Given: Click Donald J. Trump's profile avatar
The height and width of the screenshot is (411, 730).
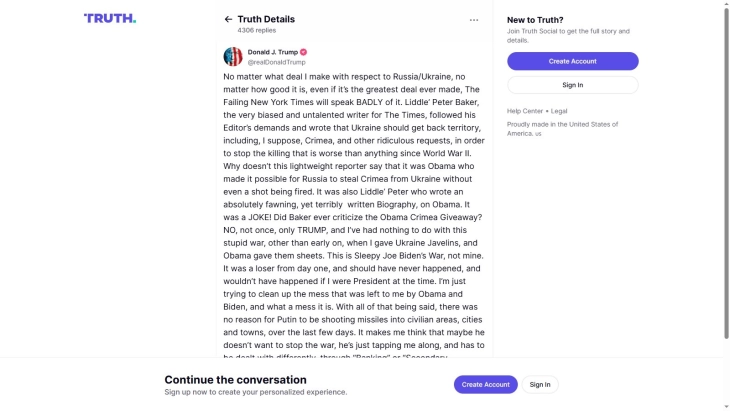Looking at the screenshot, I should click(x=233, y=56).
